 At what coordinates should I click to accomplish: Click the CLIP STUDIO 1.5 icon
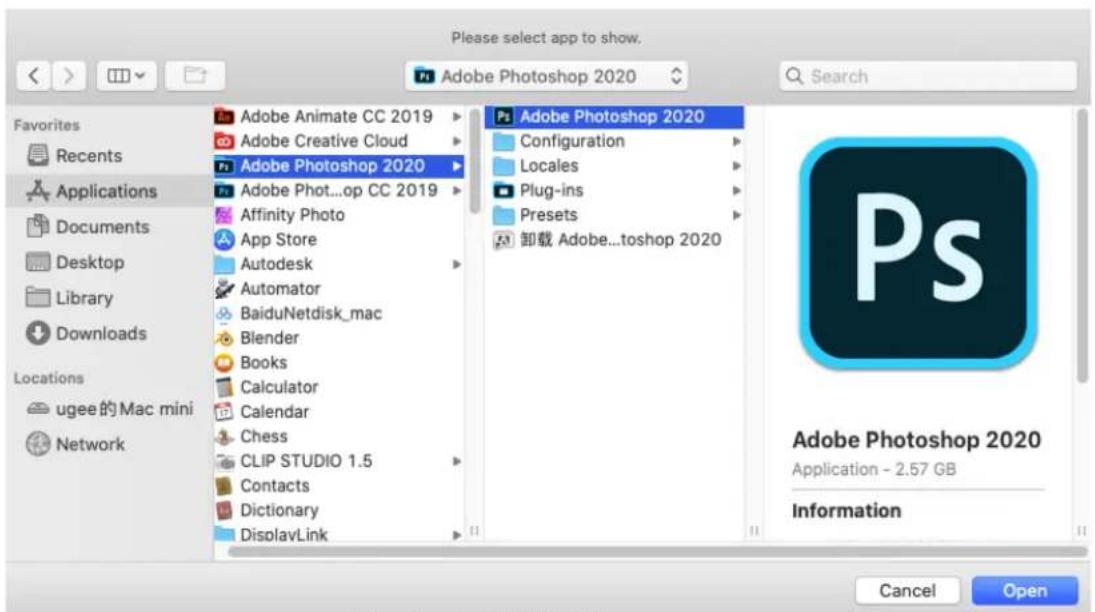(224, 461)
